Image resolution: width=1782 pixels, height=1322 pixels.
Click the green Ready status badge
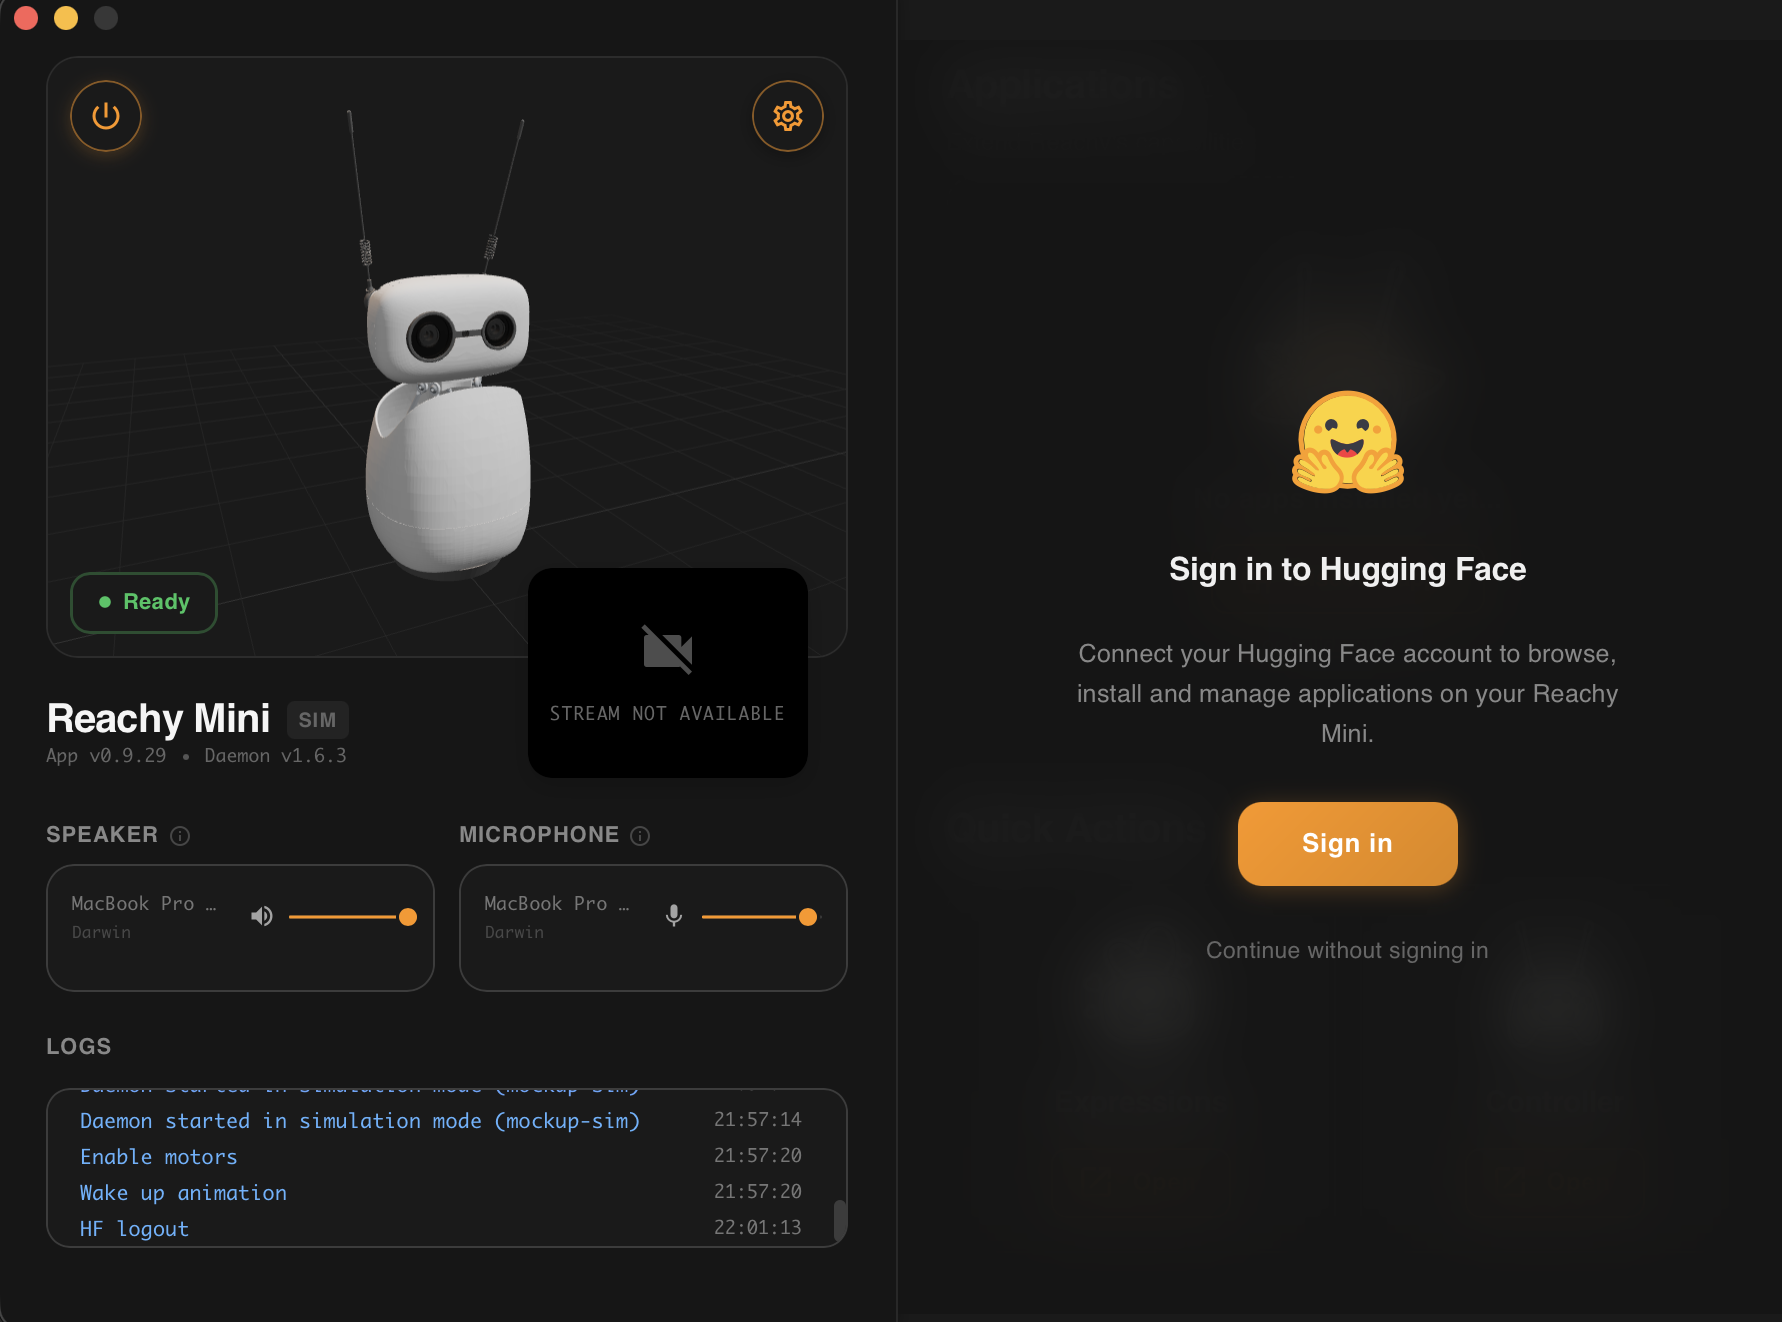coord(144,602)
